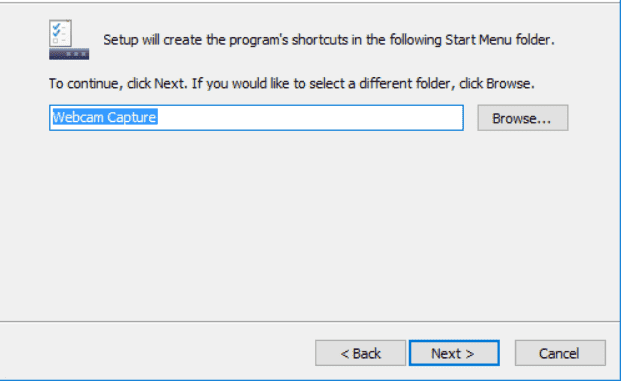
Task: Select the 'Next >' navigation button
Action: click(454, 353)
